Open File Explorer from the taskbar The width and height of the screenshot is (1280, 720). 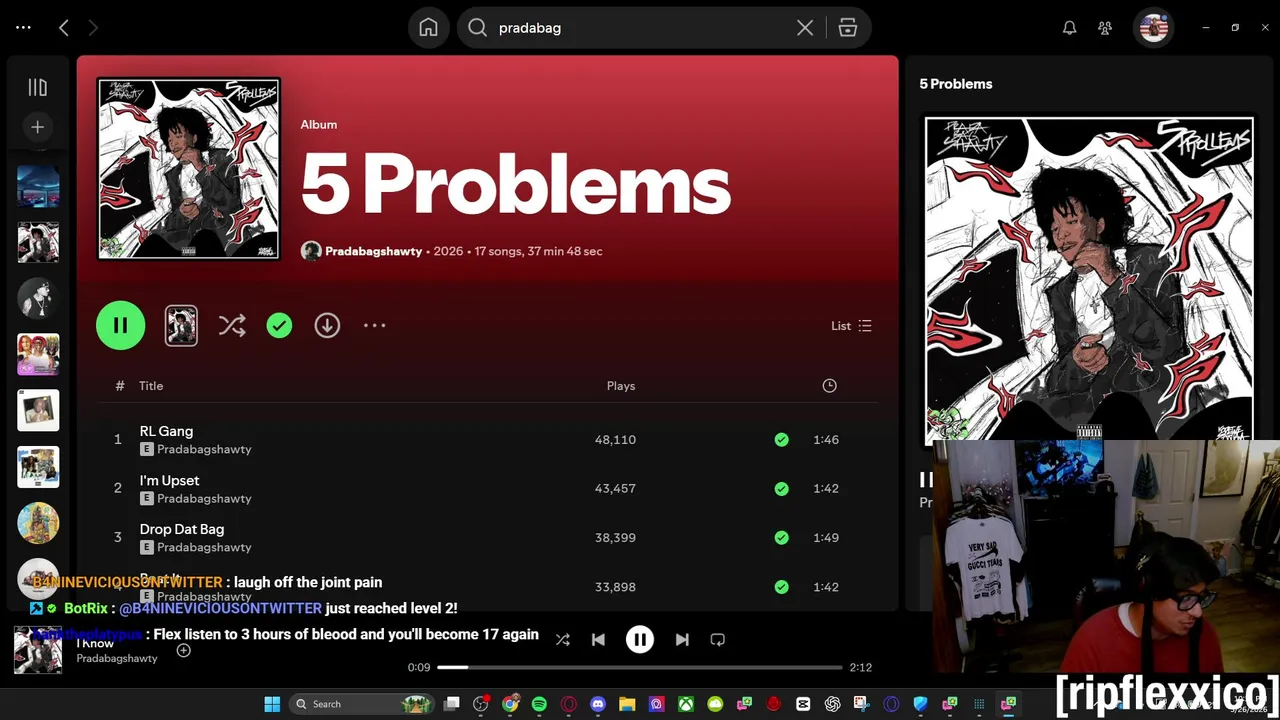627,704
